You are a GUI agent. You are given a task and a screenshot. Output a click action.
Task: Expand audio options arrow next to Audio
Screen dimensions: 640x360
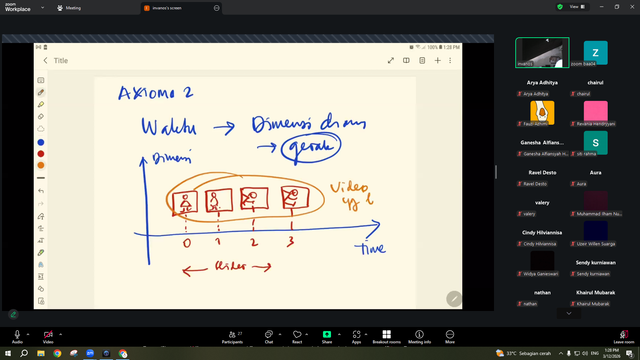tap(28, 334)
